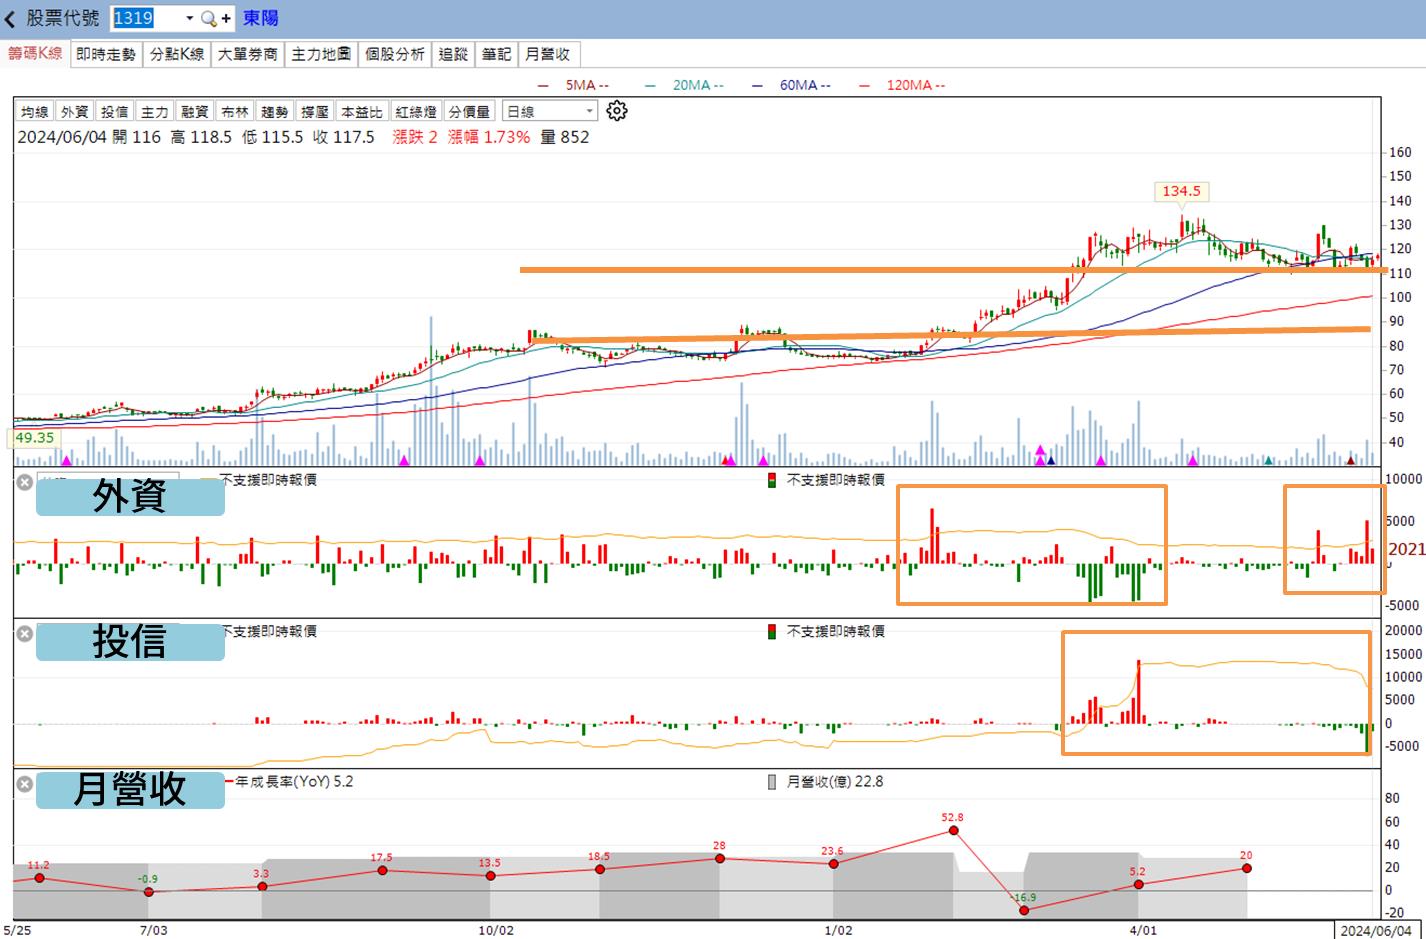Toggle the 均線 moving average overlay

pyautogui.click(x=35, y=111)
